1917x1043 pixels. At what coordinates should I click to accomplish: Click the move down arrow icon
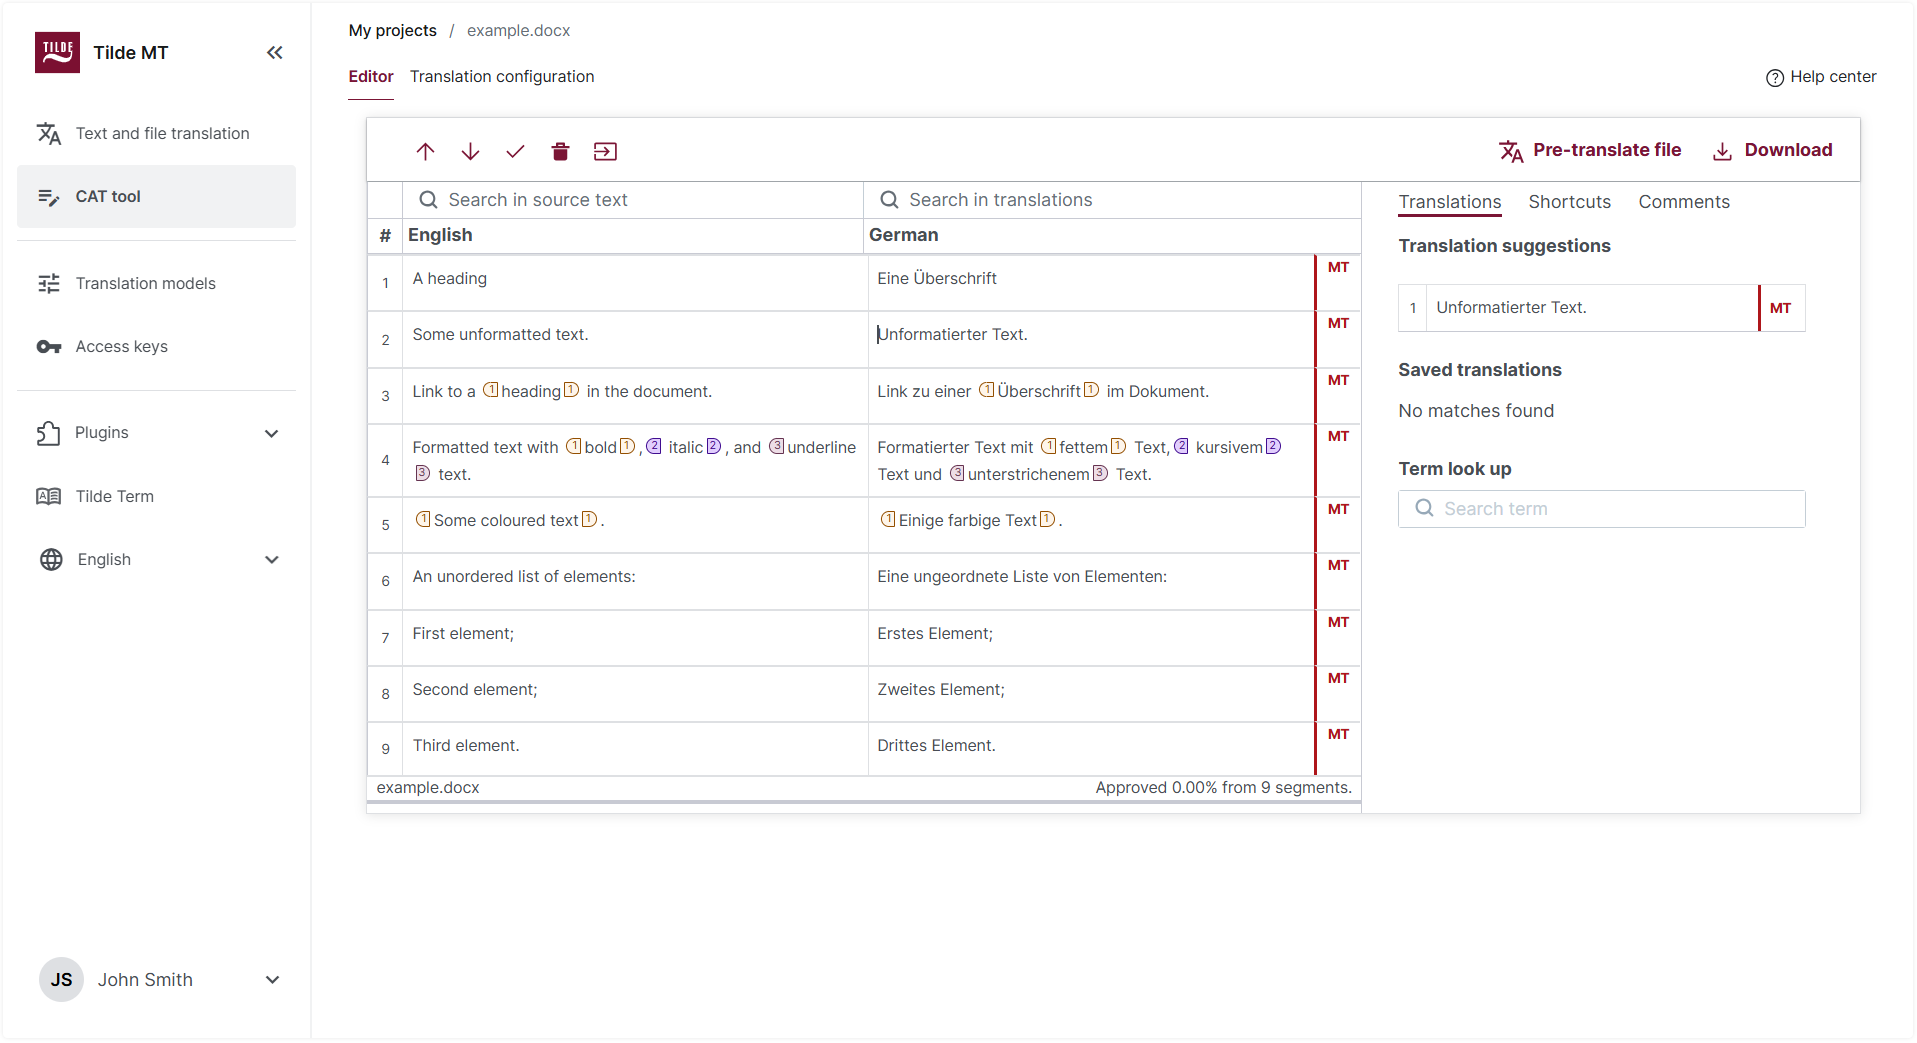click(470, 151)
